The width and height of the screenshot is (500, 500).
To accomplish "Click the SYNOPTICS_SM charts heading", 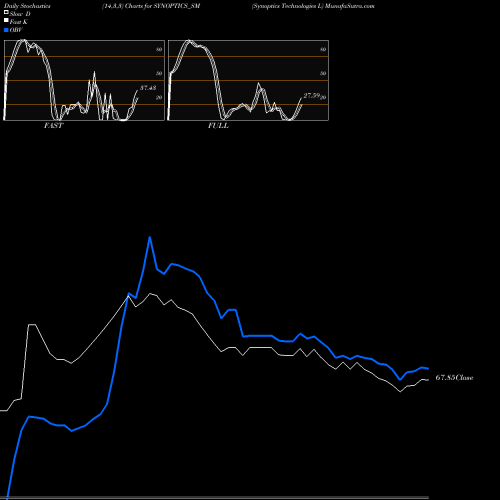I will [x=151, y=6].
